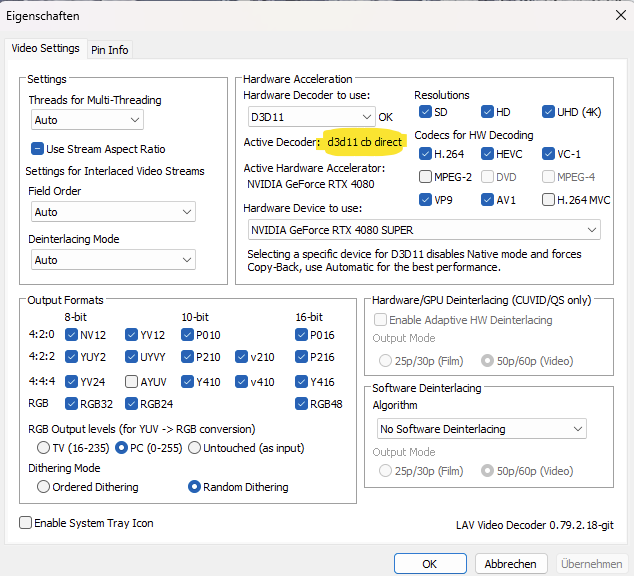Toggle Use Stream Aspect Ratio checkbox
This screenshot has height=576, width=634.
tap(37, 149)
